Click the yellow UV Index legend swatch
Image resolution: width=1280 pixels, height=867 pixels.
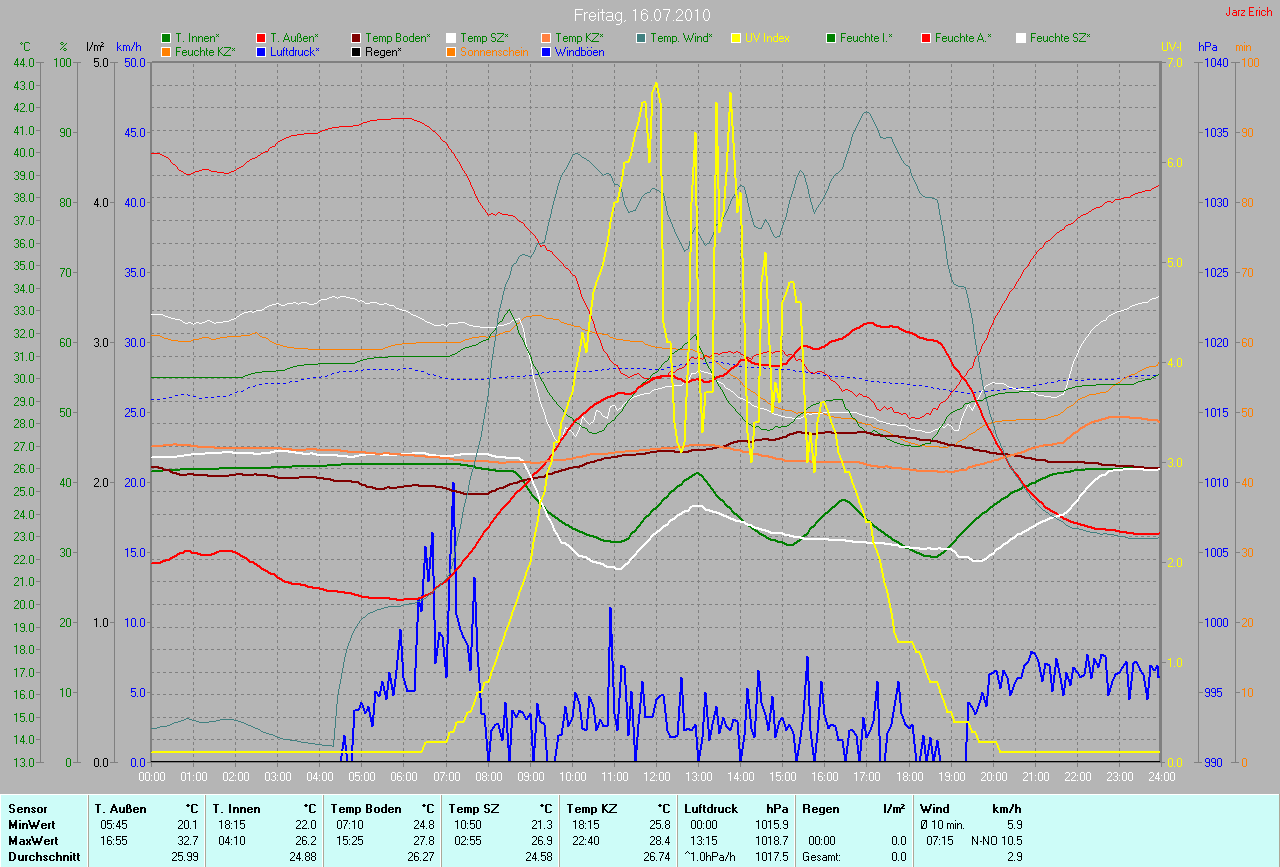(x=737, y=38)
